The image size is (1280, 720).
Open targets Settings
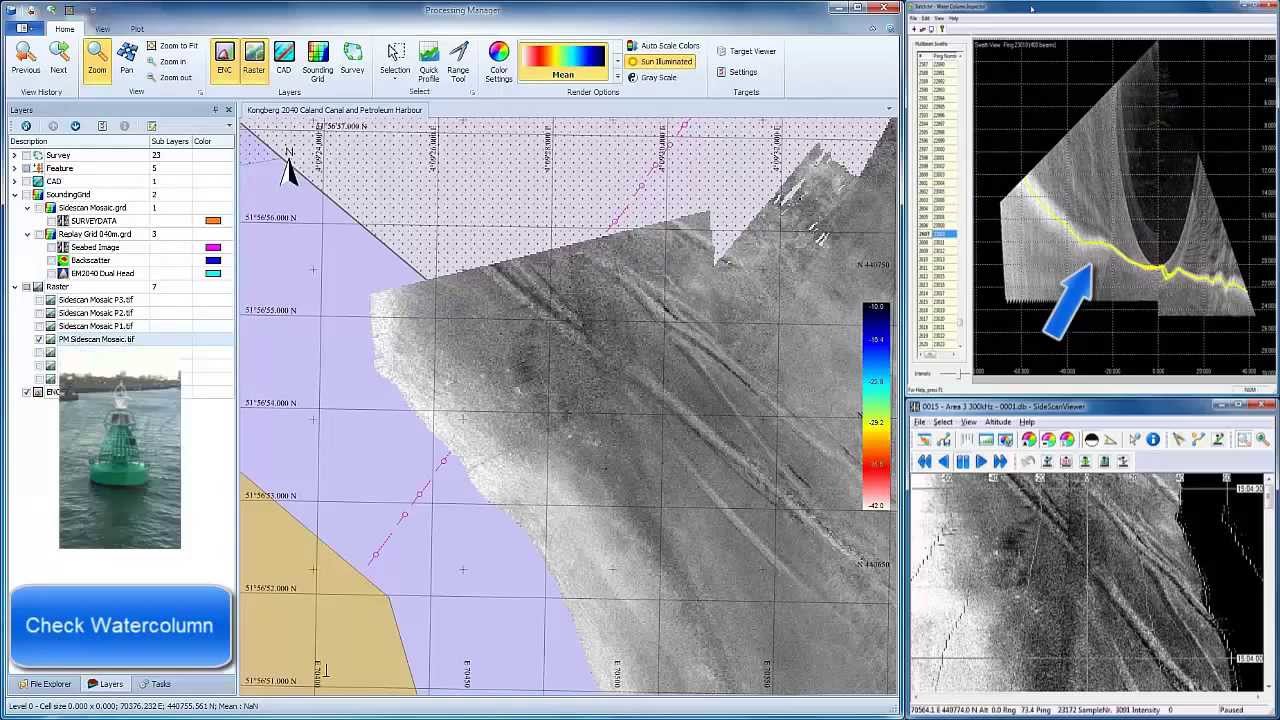point(737,72)
